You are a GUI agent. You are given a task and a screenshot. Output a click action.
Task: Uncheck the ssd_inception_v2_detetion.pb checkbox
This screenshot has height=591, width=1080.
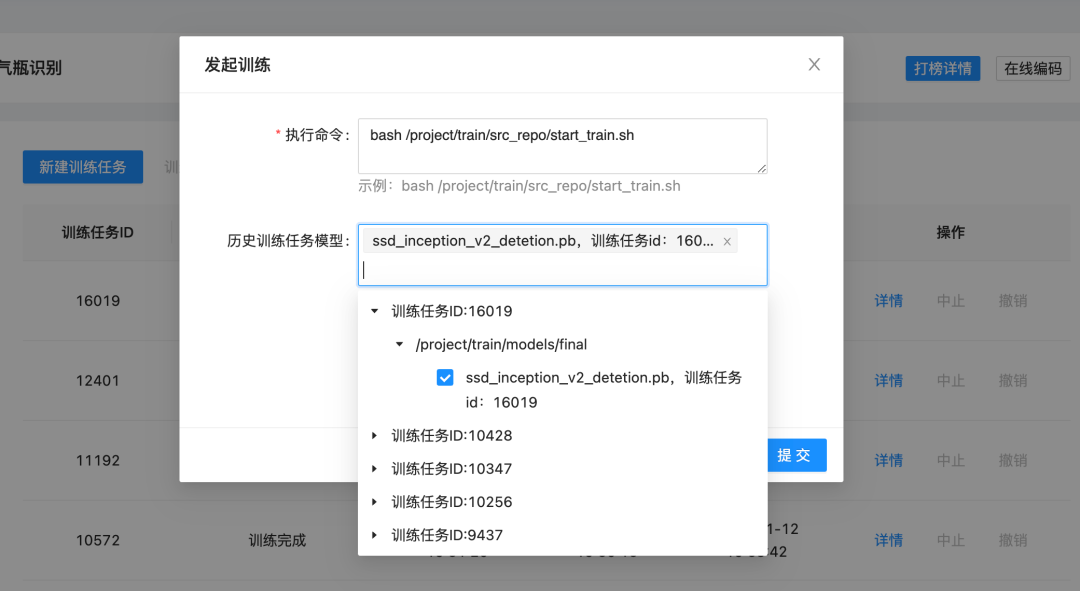[445, 377]
